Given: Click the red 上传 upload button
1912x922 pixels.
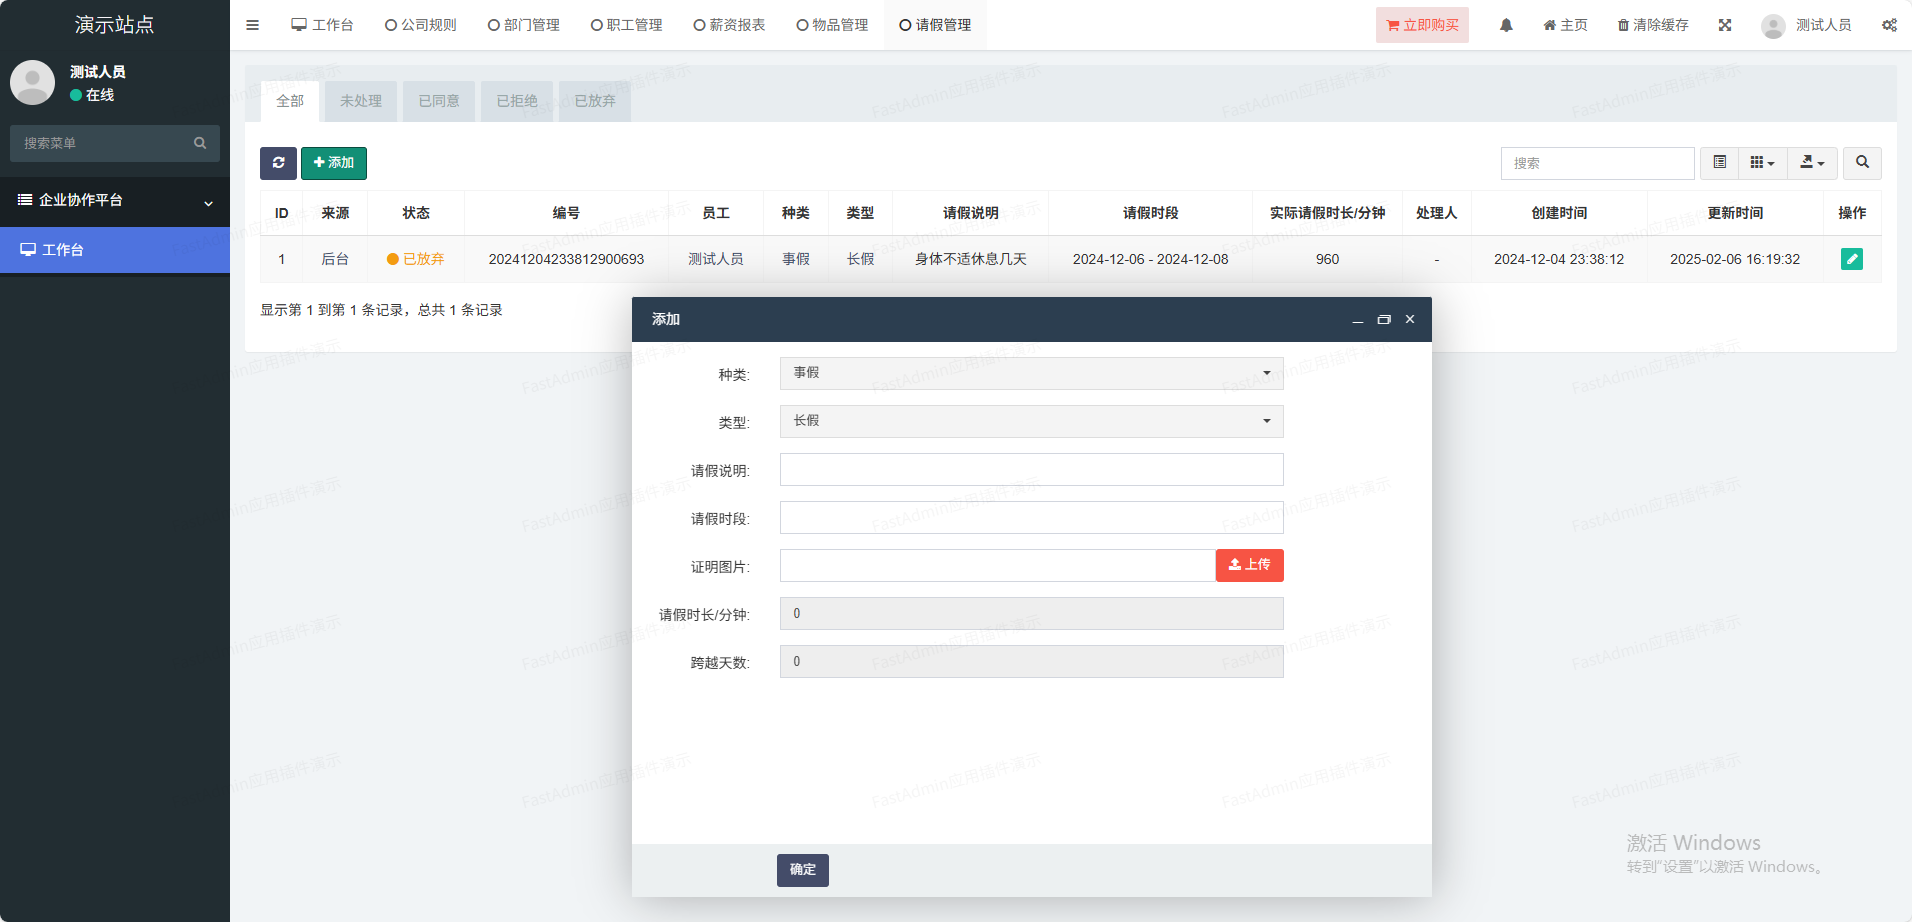Looking at the screenshot, I should [x=1249, y=565].
